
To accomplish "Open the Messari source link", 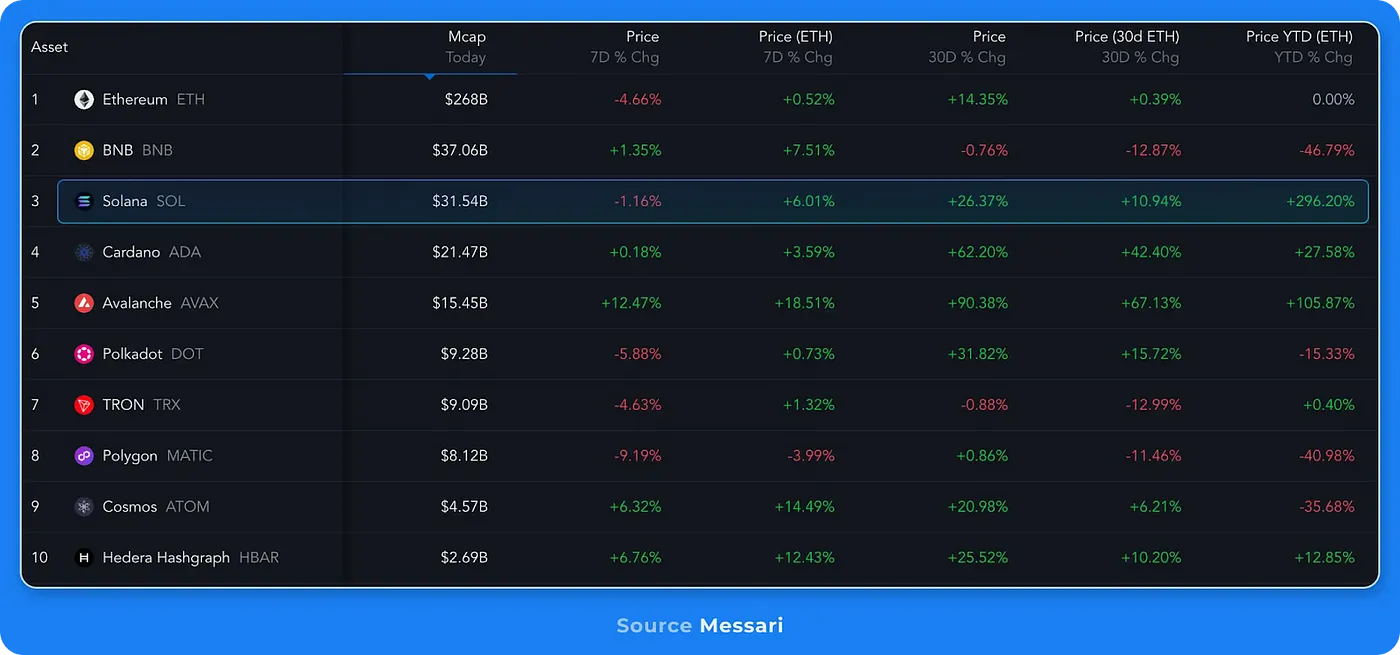I will click(x=740, y=625).
